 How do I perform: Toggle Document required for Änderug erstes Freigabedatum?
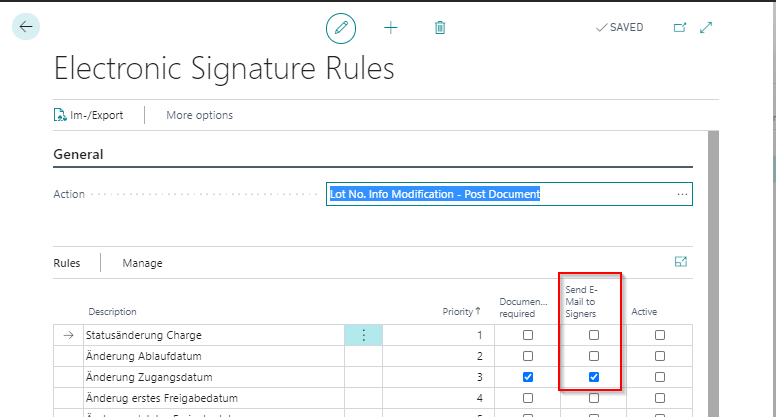(528, 398)
